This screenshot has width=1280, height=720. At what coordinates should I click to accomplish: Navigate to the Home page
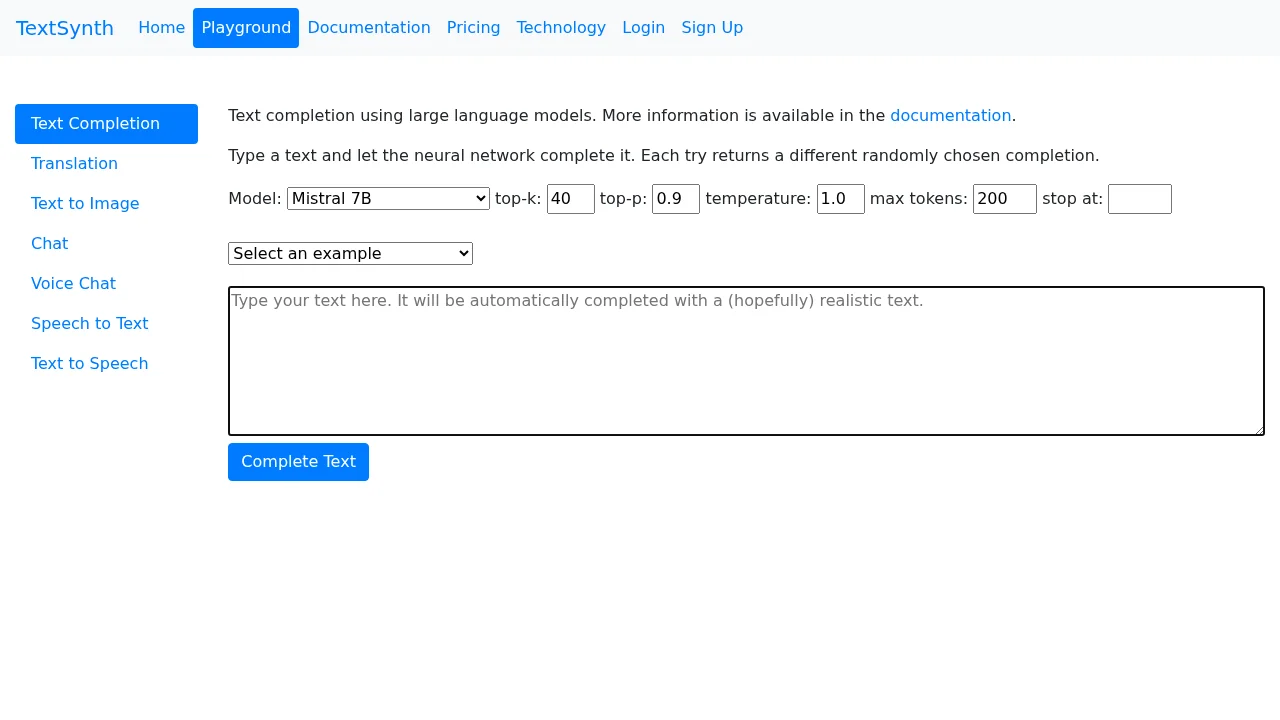pos(161,27)
